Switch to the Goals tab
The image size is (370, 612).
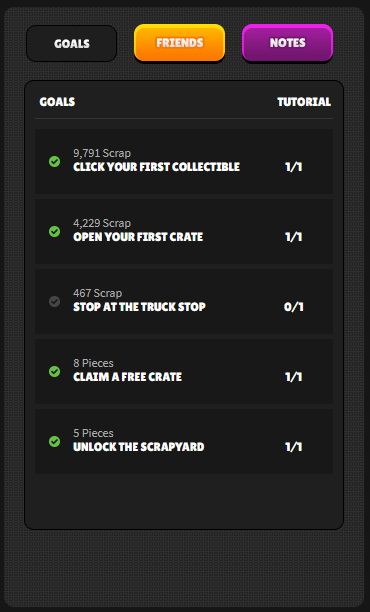click(72, 43)
